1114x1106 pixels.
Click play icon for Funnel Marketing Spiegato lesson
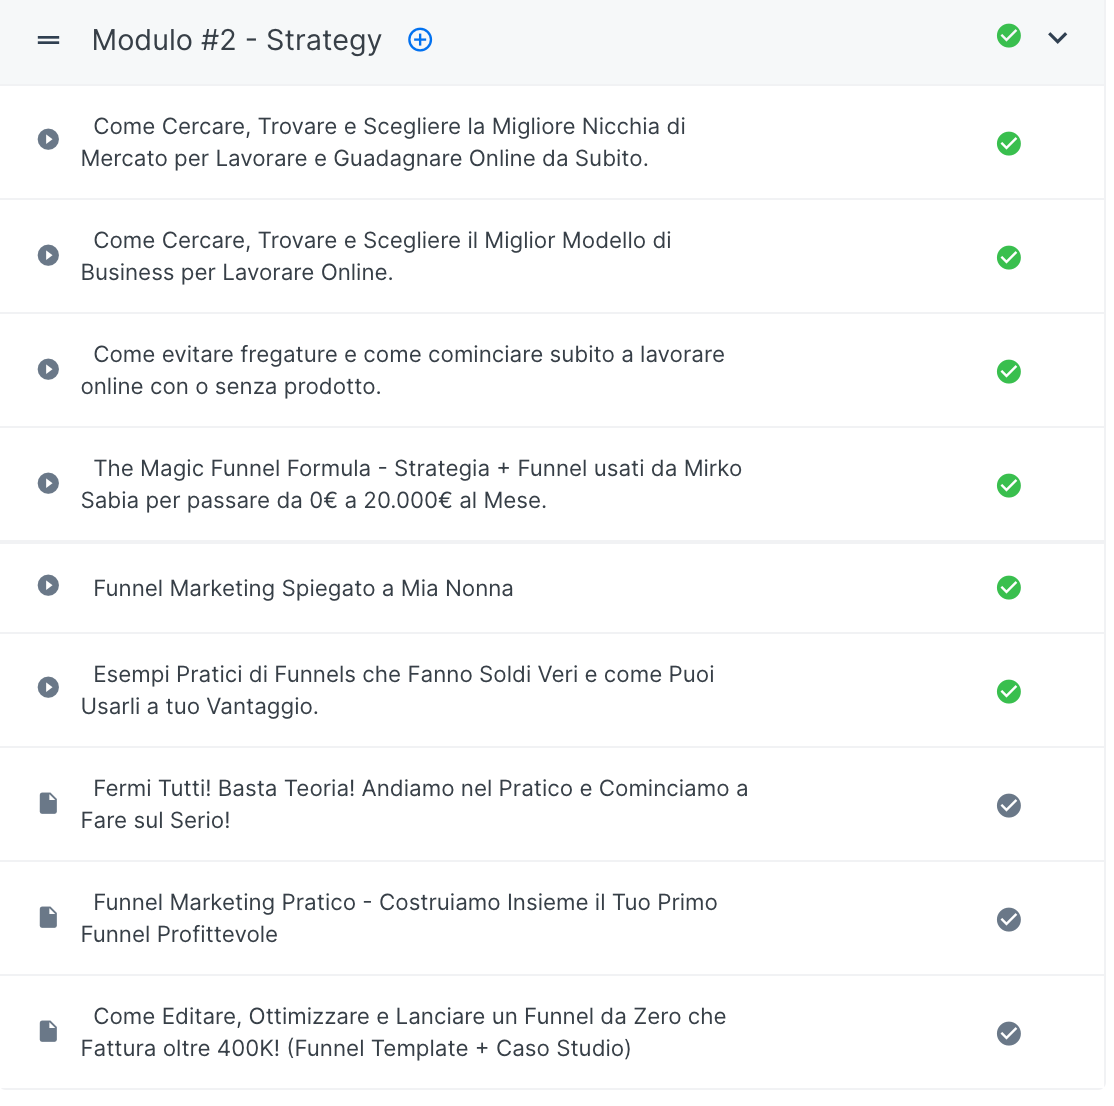(48, 585)
